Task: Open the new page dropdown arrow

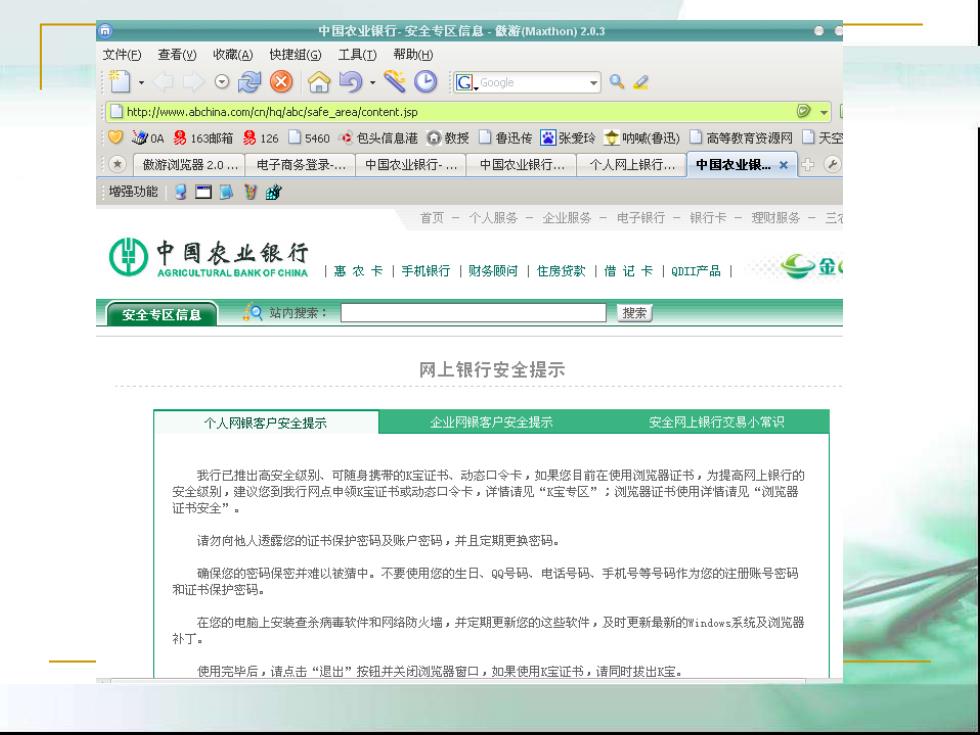Action: pyautogui.click(x=141, y=82)
